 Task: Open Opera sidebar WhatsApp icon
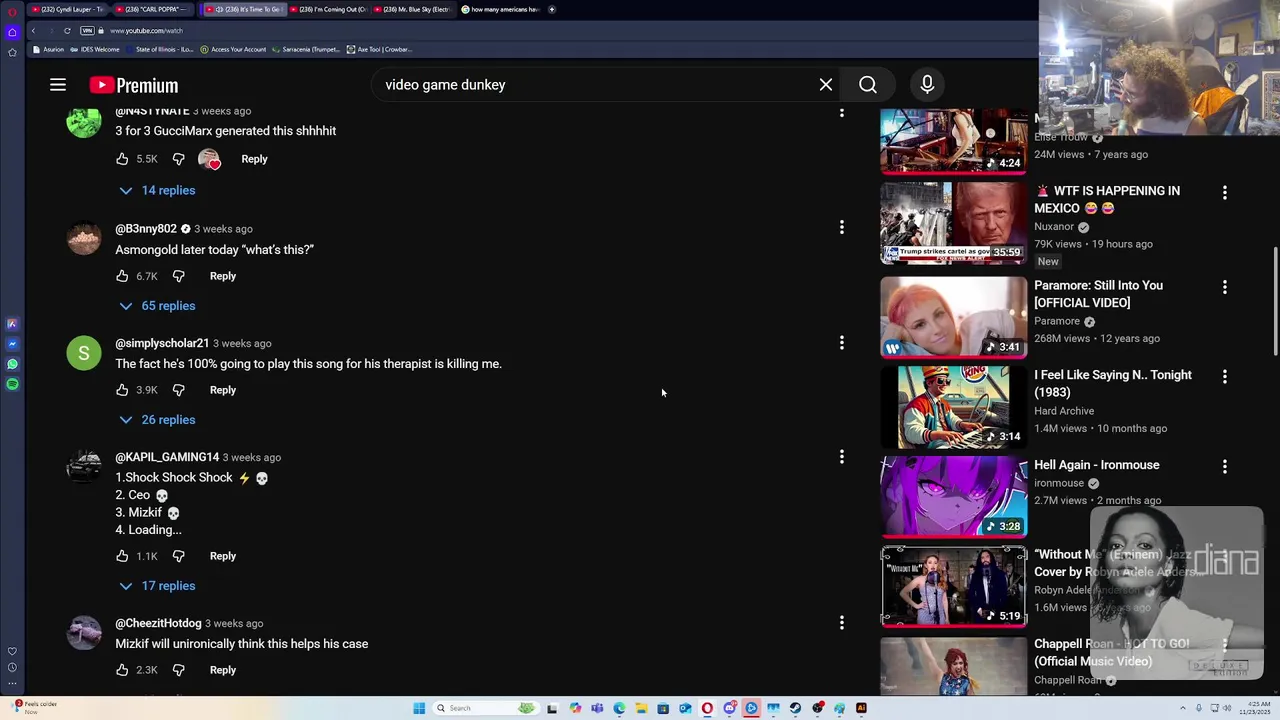12,364
